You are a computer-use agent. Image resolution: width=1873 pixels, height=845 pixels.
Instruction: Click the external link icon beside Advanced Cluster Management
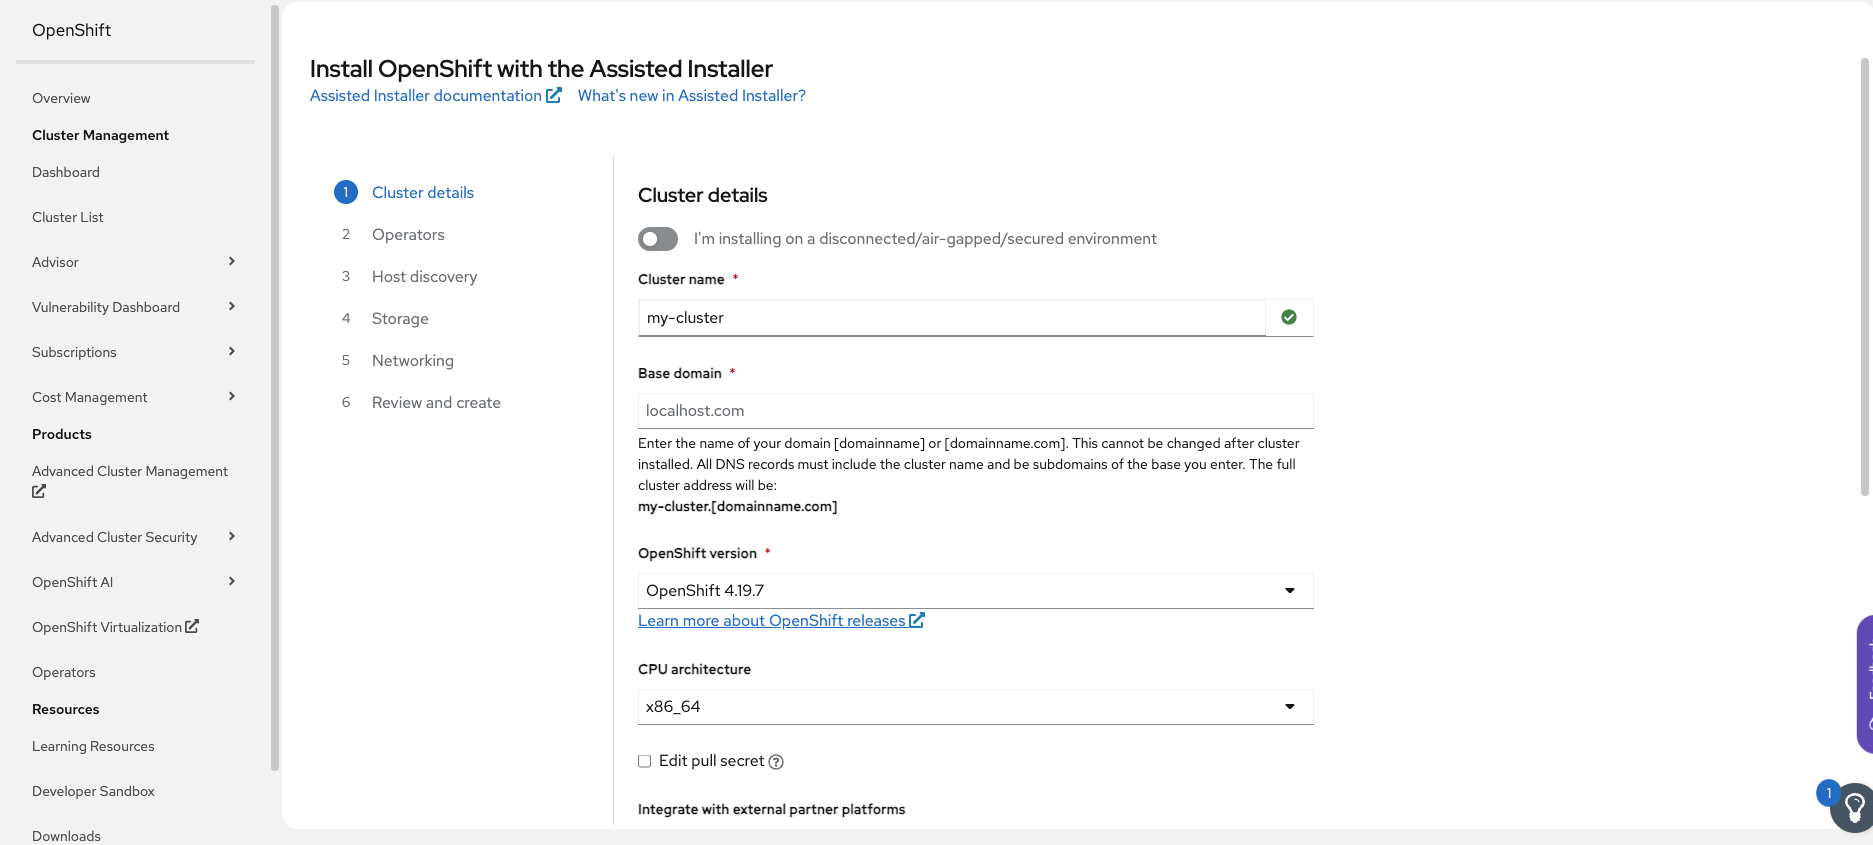coord(38,491)
